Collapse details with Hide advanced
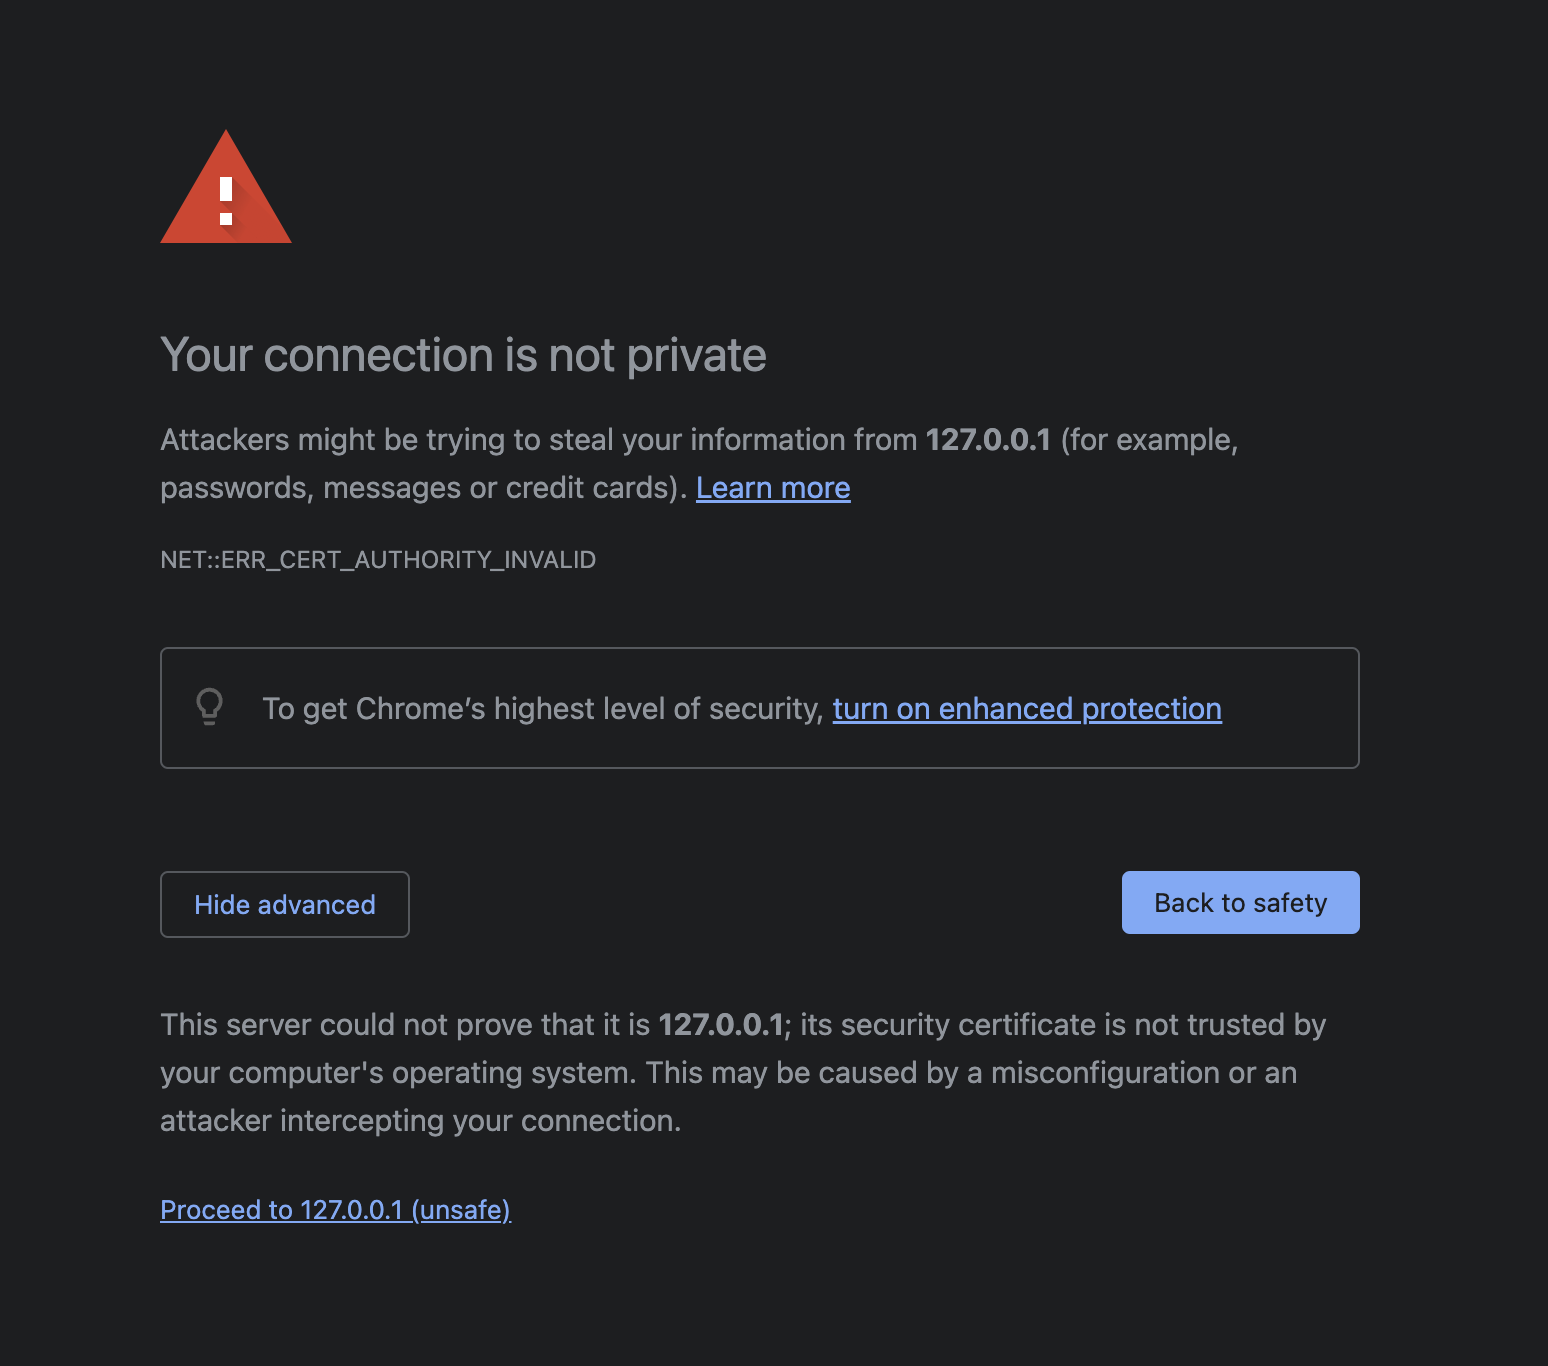 point(285,905)
